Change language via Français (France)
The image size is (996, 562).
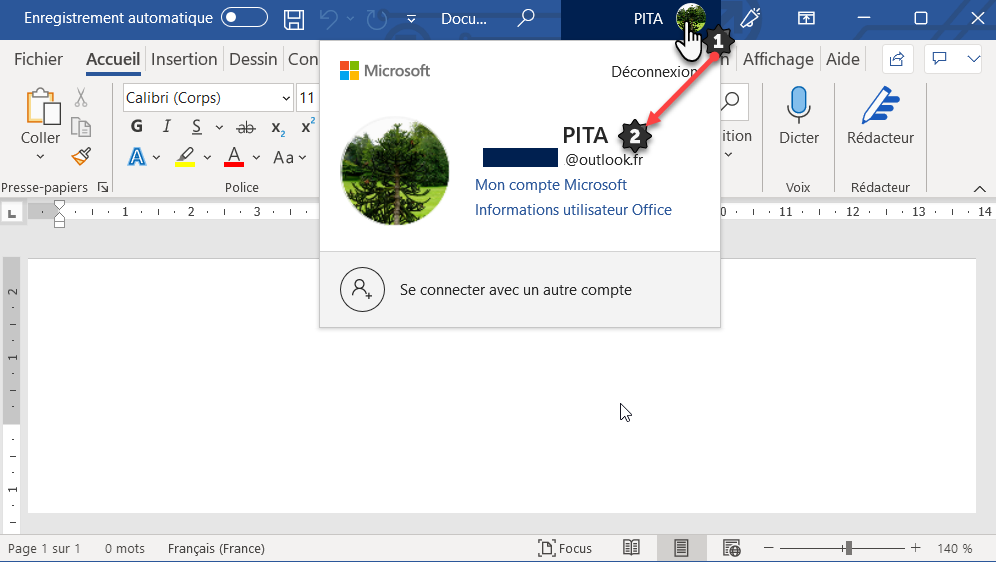point(216,548)
